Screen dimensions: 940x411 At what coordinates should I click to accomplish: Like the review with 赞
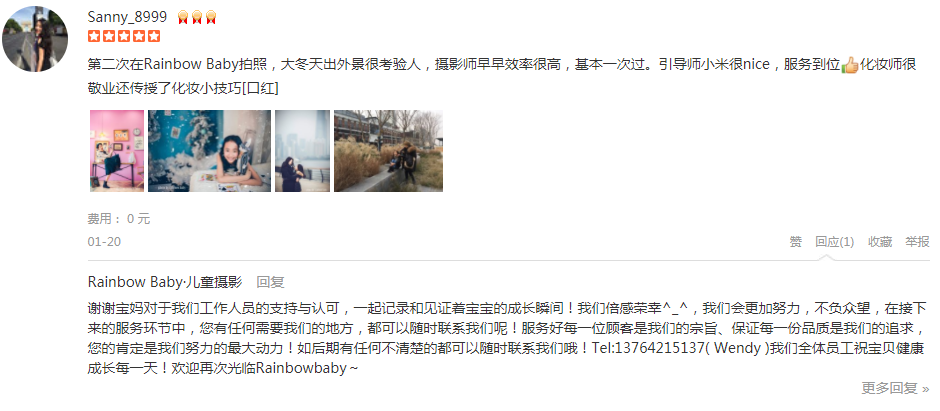[x=796, y=241]
